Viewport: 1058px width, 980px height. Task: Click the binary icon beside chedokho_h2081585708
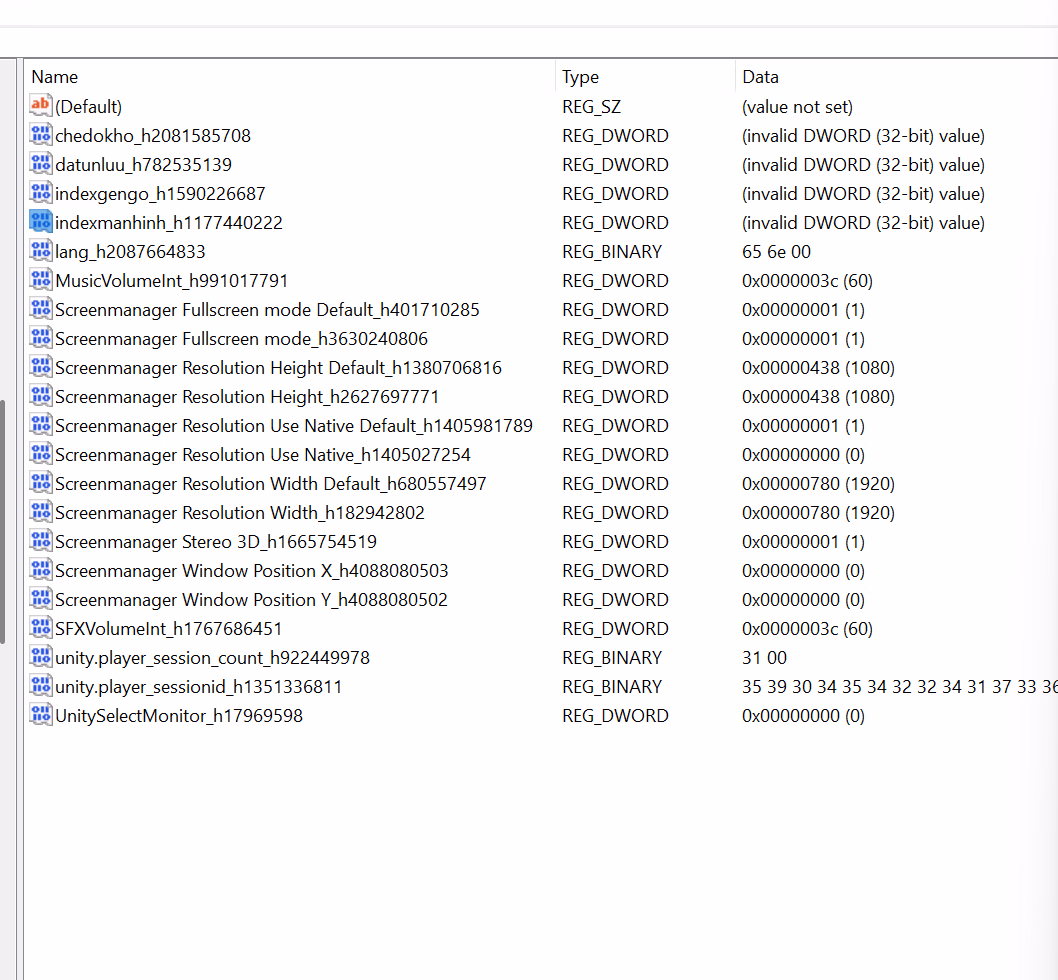point(41,135)
